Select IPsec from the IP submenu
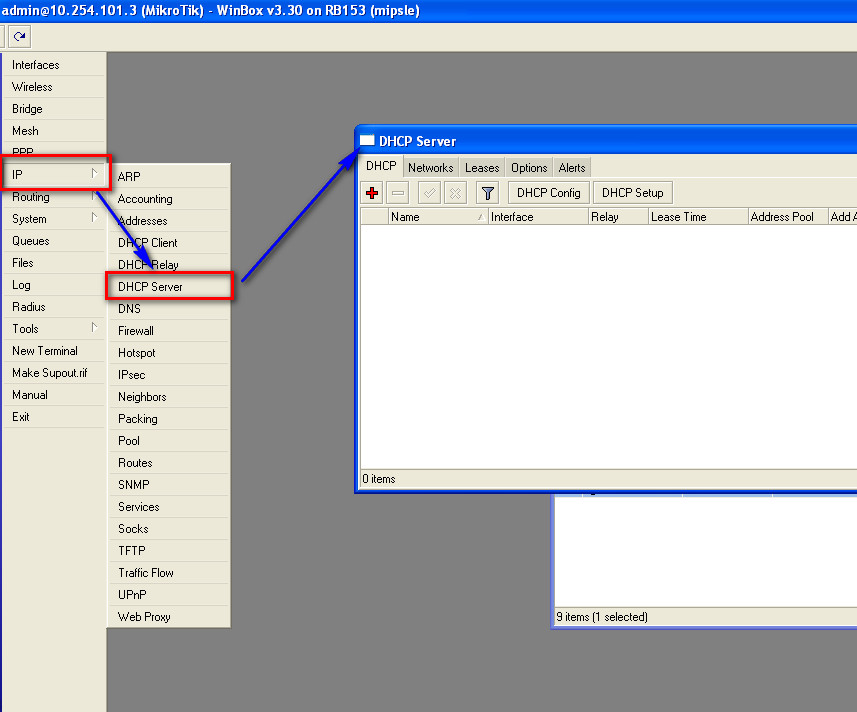Viewport: 857px width, 712px height. pos(169,375)
